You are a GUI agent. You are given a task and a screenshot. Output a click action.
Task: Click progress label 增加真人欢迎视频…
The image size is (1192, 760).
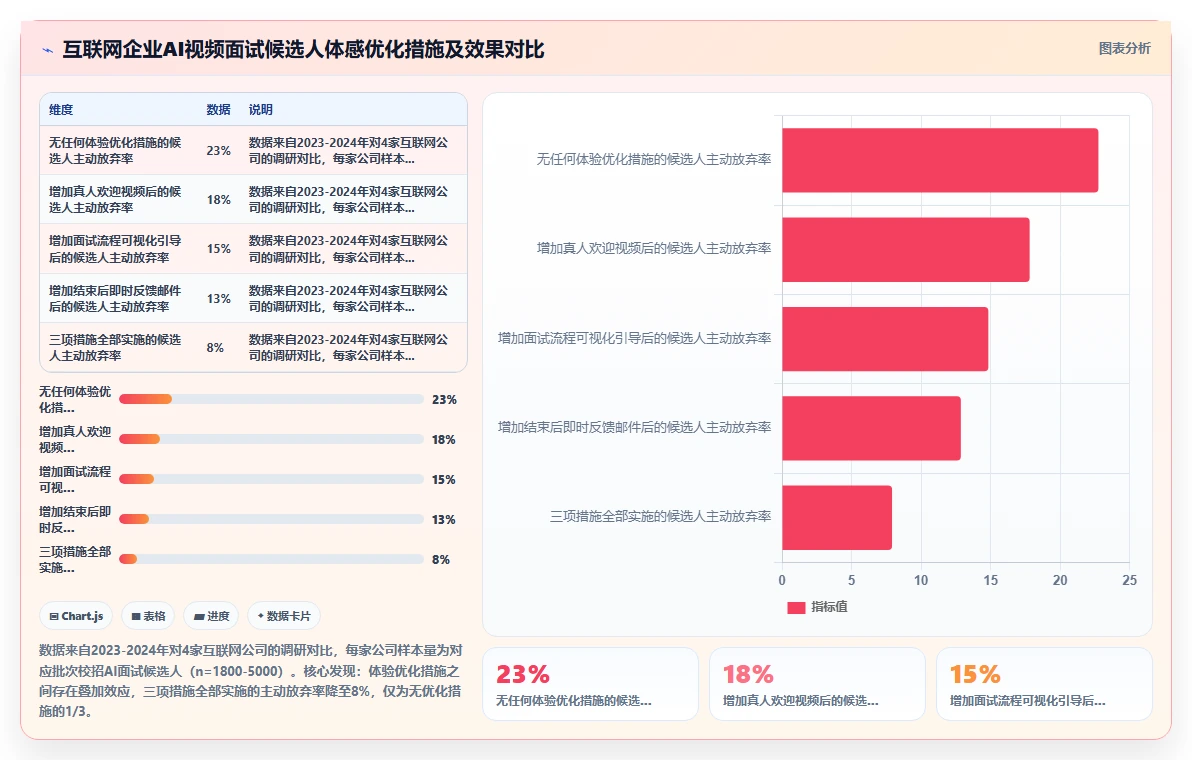[74, 439]
